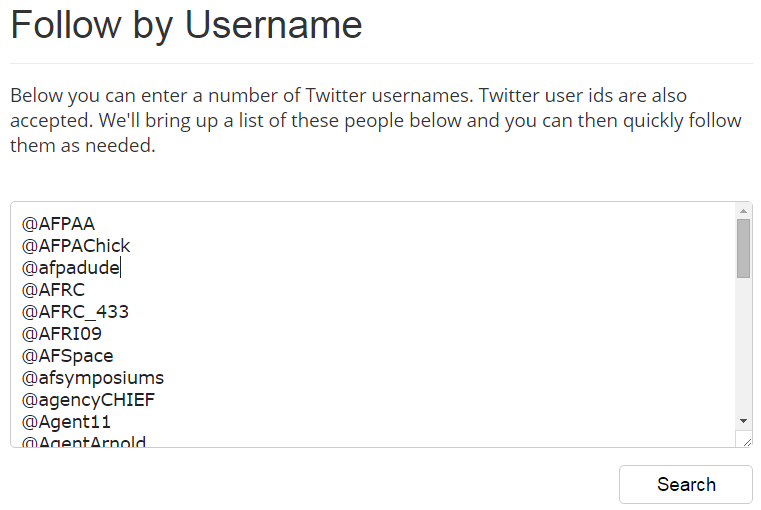Click the @AFRC_433 username entry
The image size is (761, 510).
[x=75, y=312]
